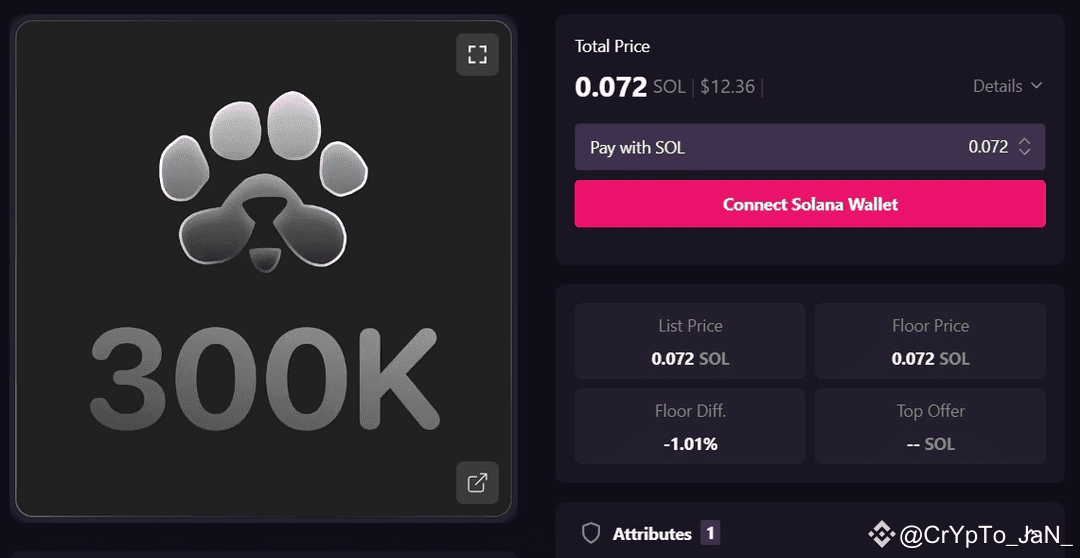Screen dimensions: 1080x558
Task: Click the 300K NFT thumbnail
Action: click(x=264, y=269)
